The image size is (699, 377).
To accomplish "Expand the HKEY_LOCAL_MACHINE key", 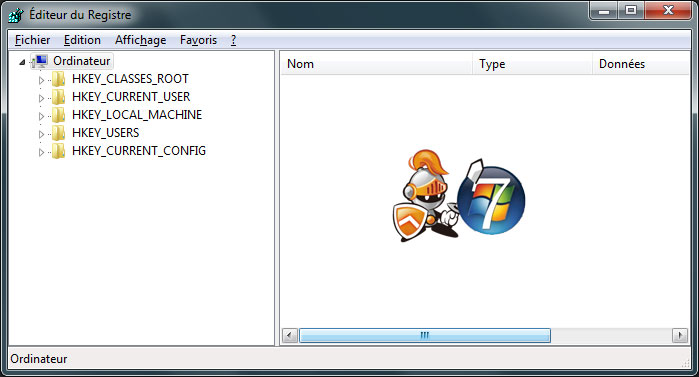I will point(41,116).
